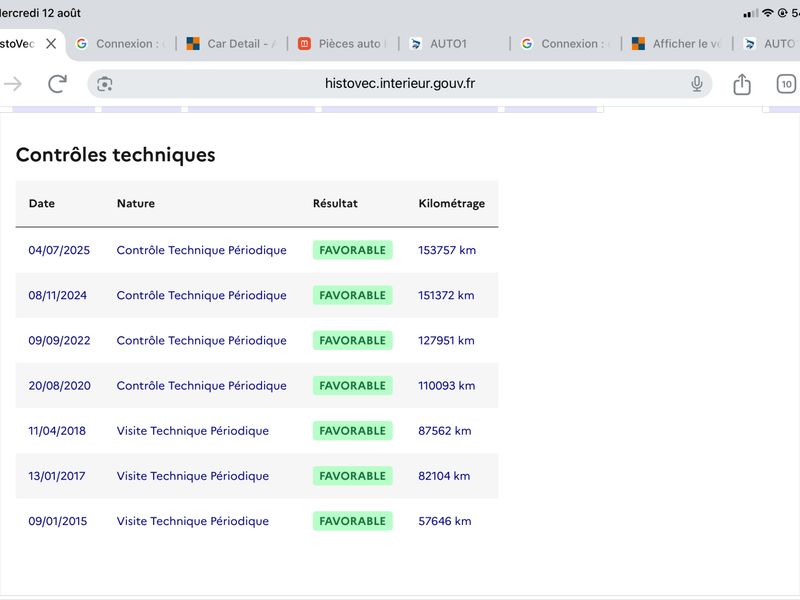Click the Pièces auto red favicon
This screenshot has height=600, width=800.
(304, 44)
